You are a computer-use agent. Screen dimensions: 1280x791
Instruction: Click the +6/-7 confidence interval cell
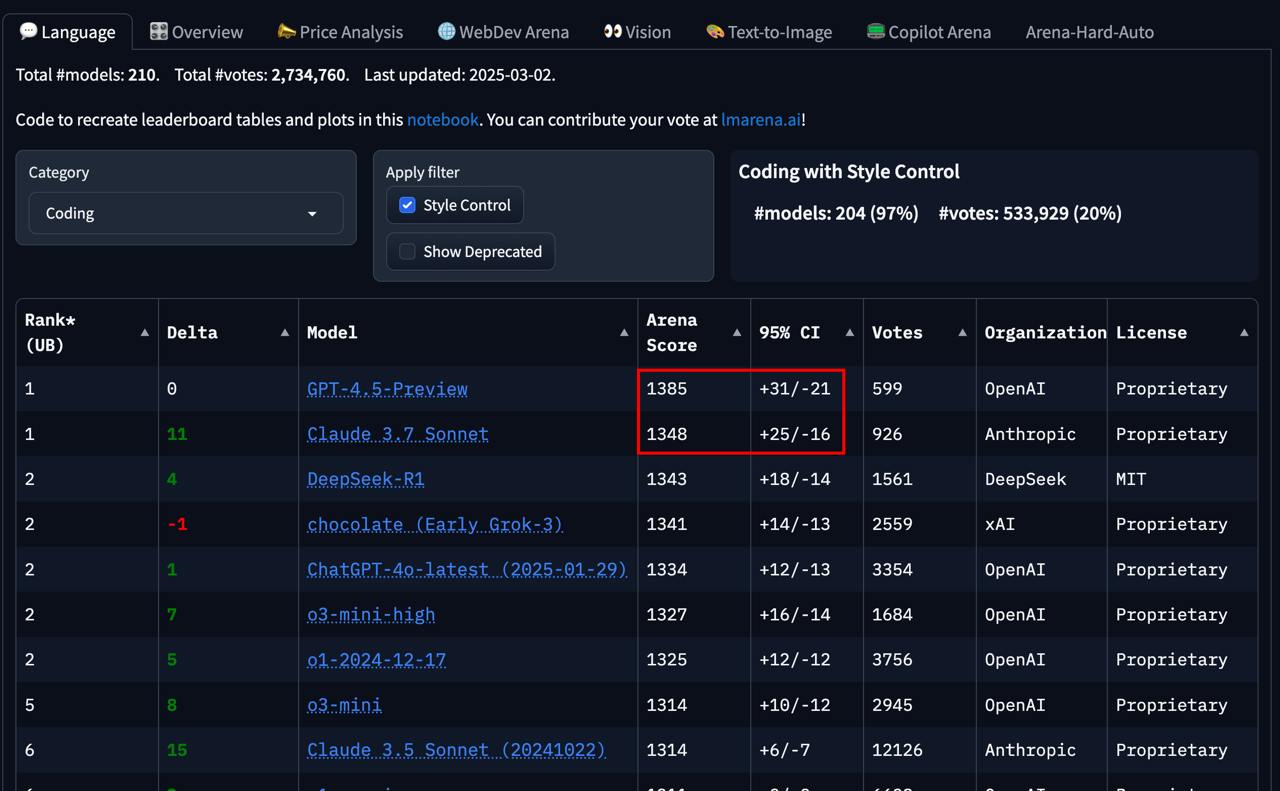[807, 750]
